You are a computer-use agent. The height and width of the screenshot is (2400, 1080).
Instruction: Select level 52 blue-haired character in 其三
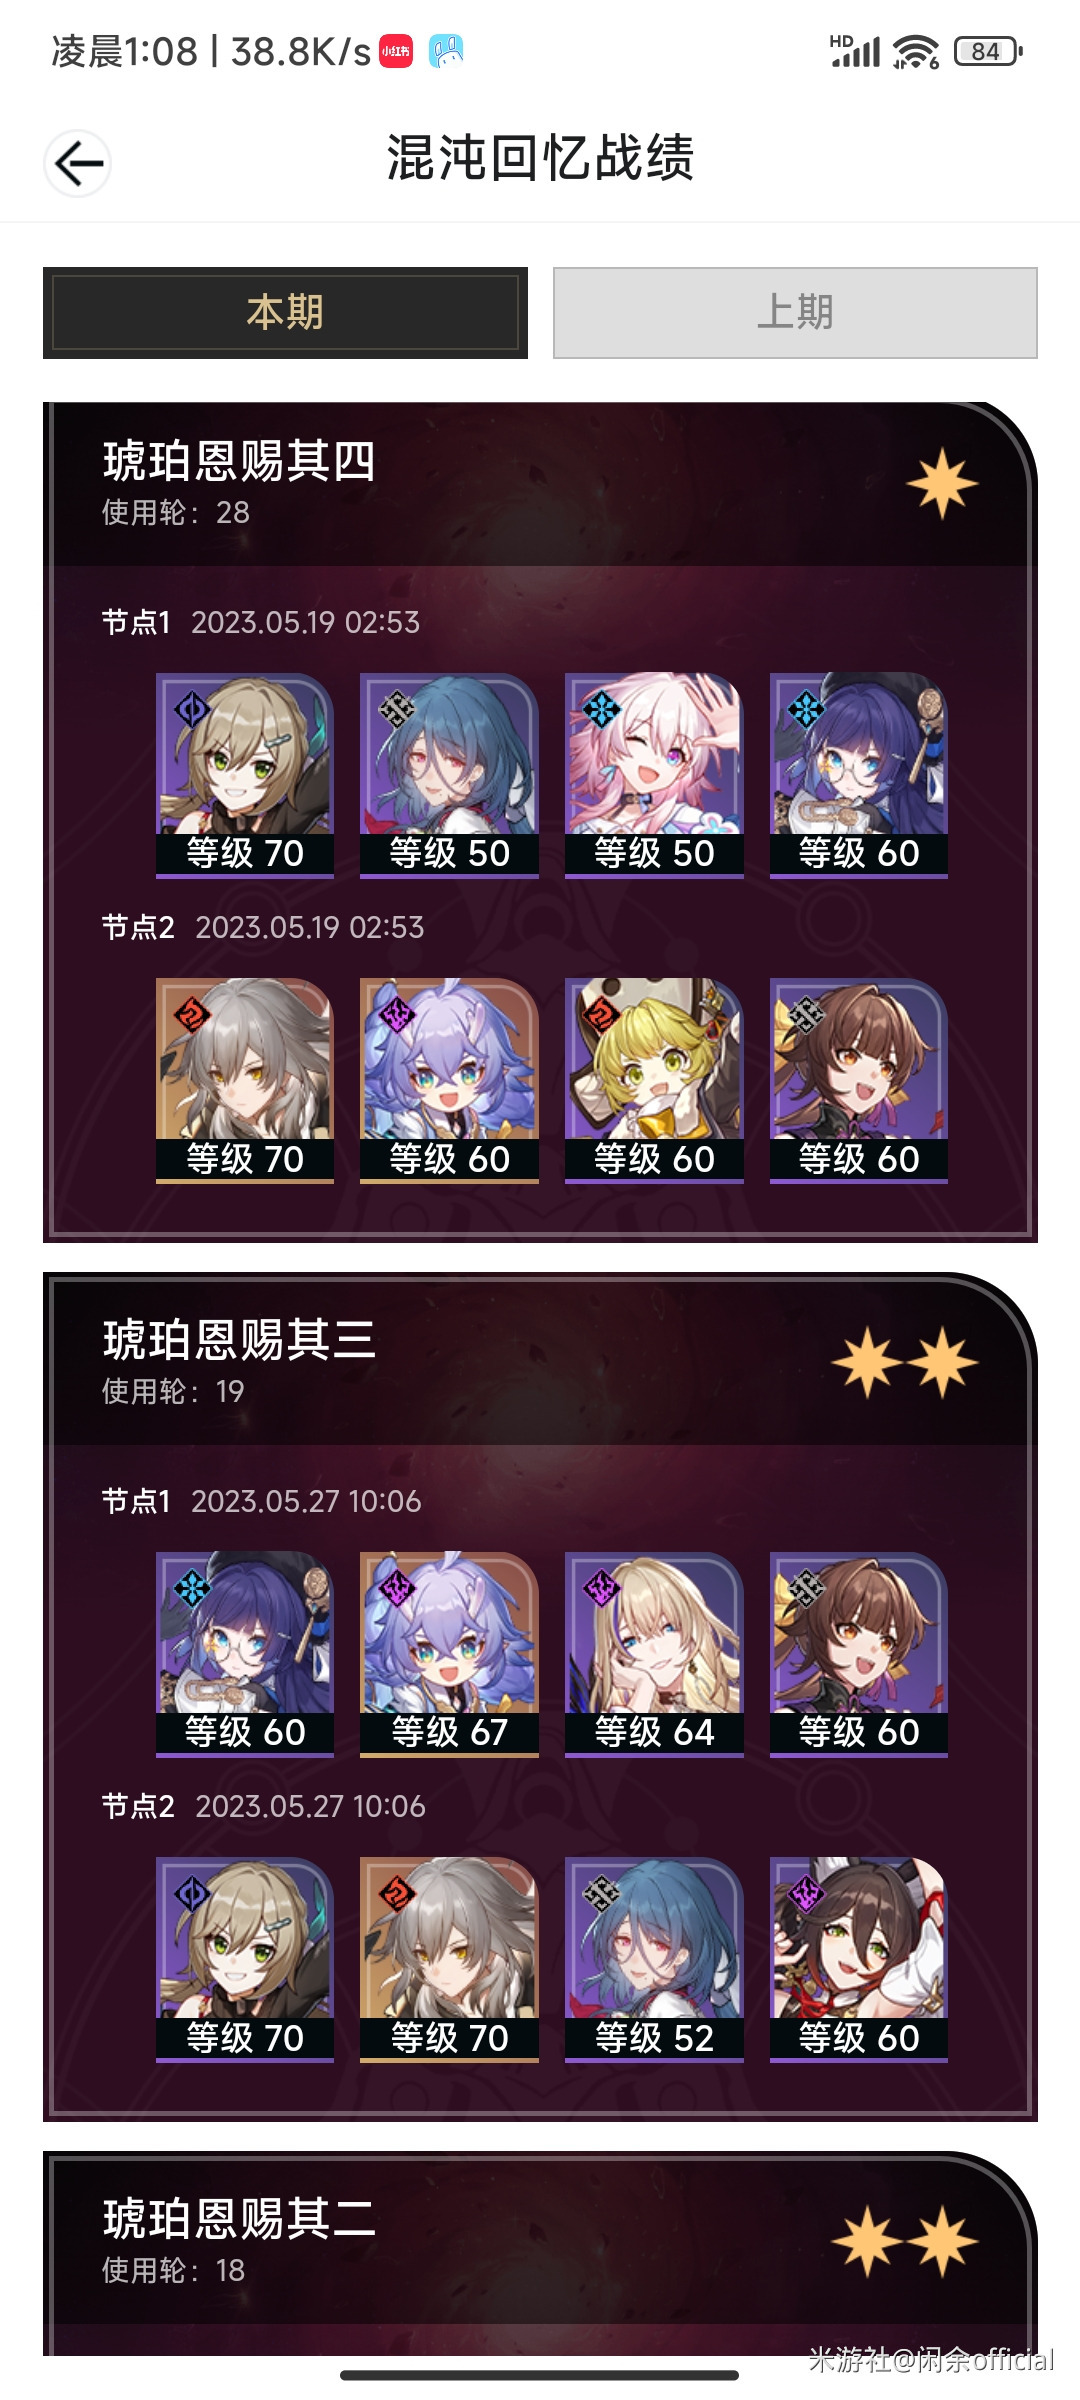(654, 1960)
